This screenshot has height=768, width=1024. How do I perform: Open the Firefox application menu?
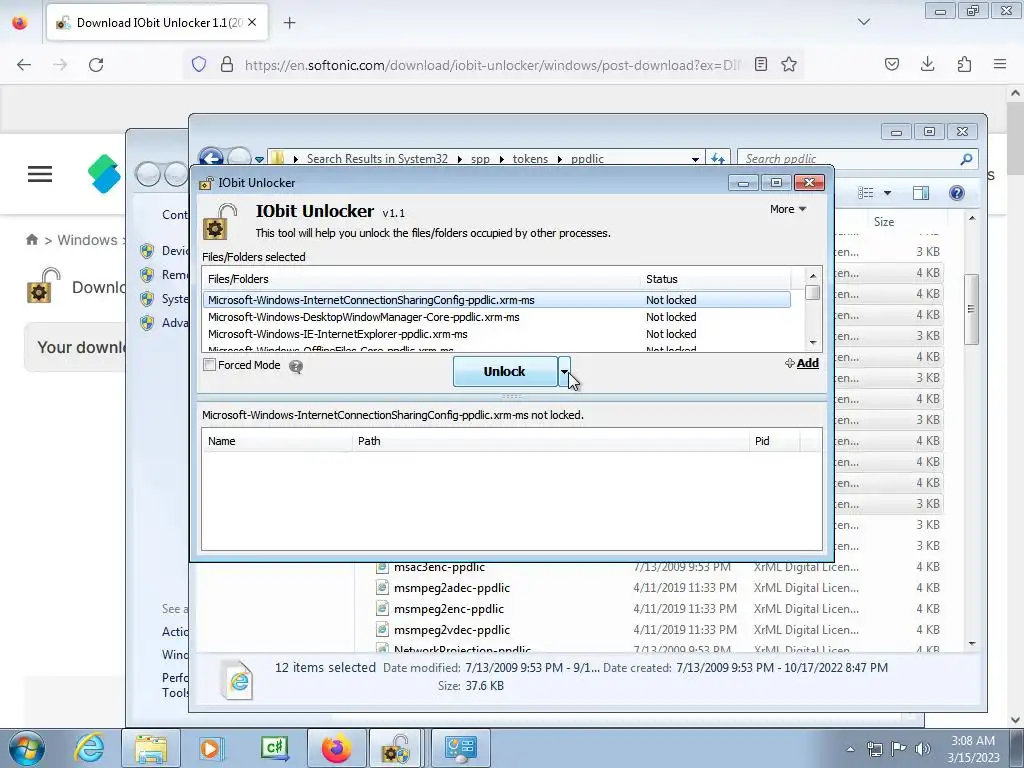pos(1000,64)
